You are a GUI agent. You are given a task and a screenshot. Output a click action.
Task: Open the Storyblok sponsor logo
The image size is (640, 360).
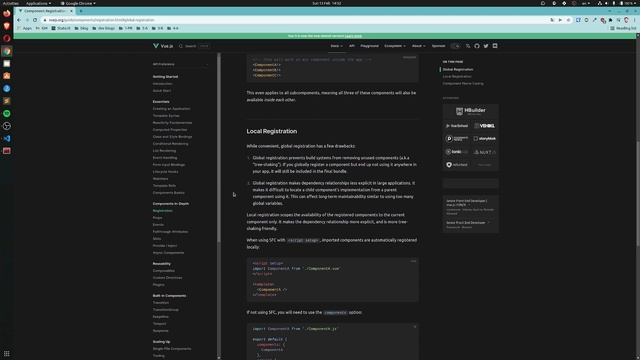[x=484, y=139]
